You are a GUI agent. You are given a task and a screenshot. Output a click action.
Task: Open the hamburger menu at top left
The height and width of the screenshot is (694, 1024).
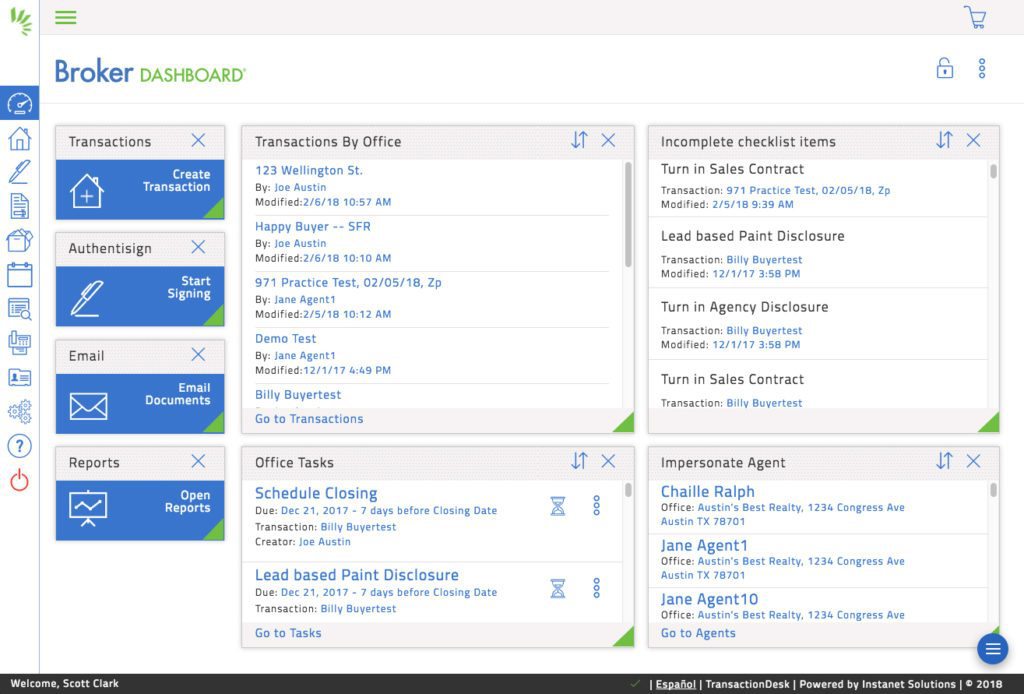65,17
